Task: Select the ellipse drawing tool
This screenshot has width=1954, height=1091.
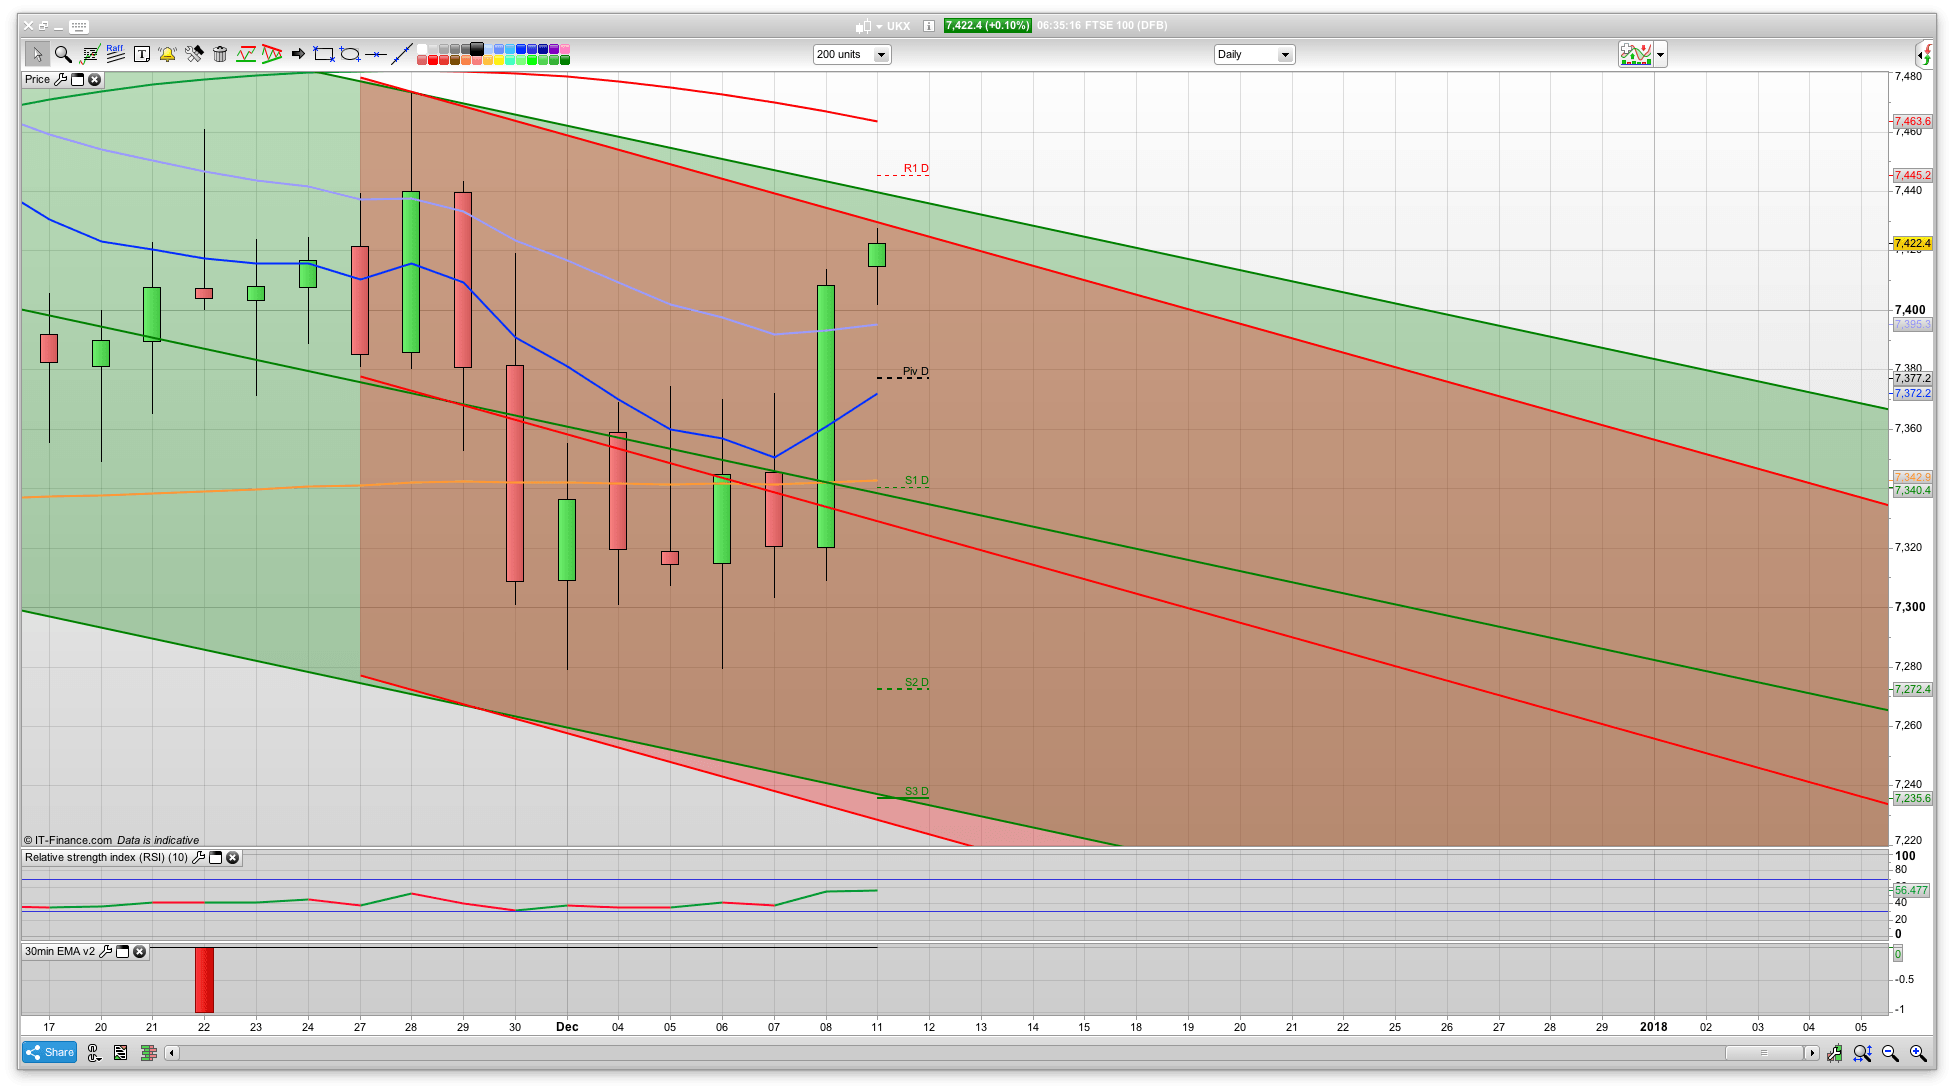Action: 349,54
